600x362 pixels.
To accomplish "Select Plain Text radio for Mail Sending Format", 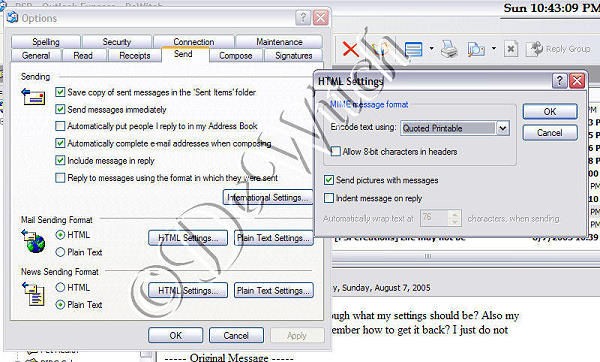I will (60, 252).
